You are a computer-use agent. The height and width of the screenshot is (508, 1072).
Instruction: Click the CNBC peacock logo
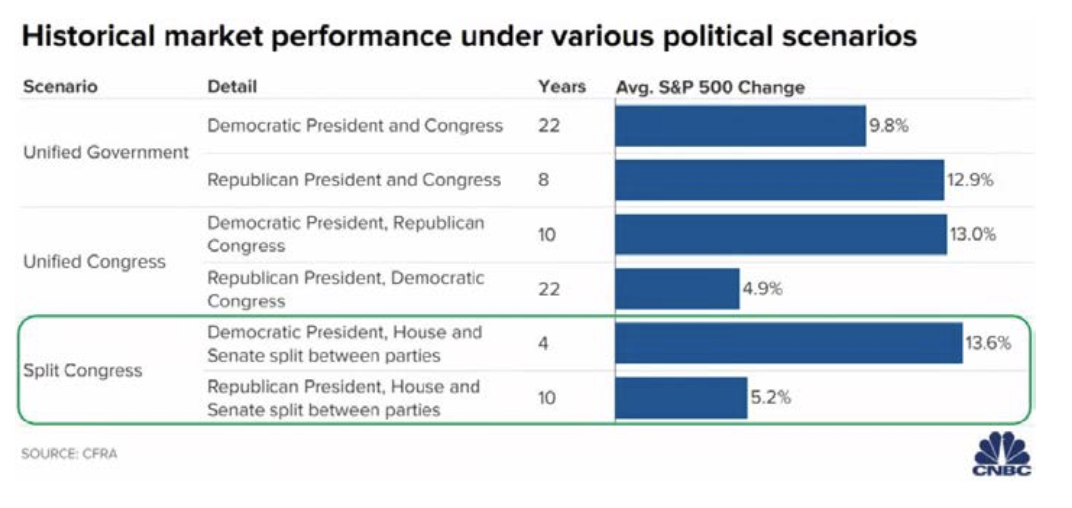(x=1002, y=451)
